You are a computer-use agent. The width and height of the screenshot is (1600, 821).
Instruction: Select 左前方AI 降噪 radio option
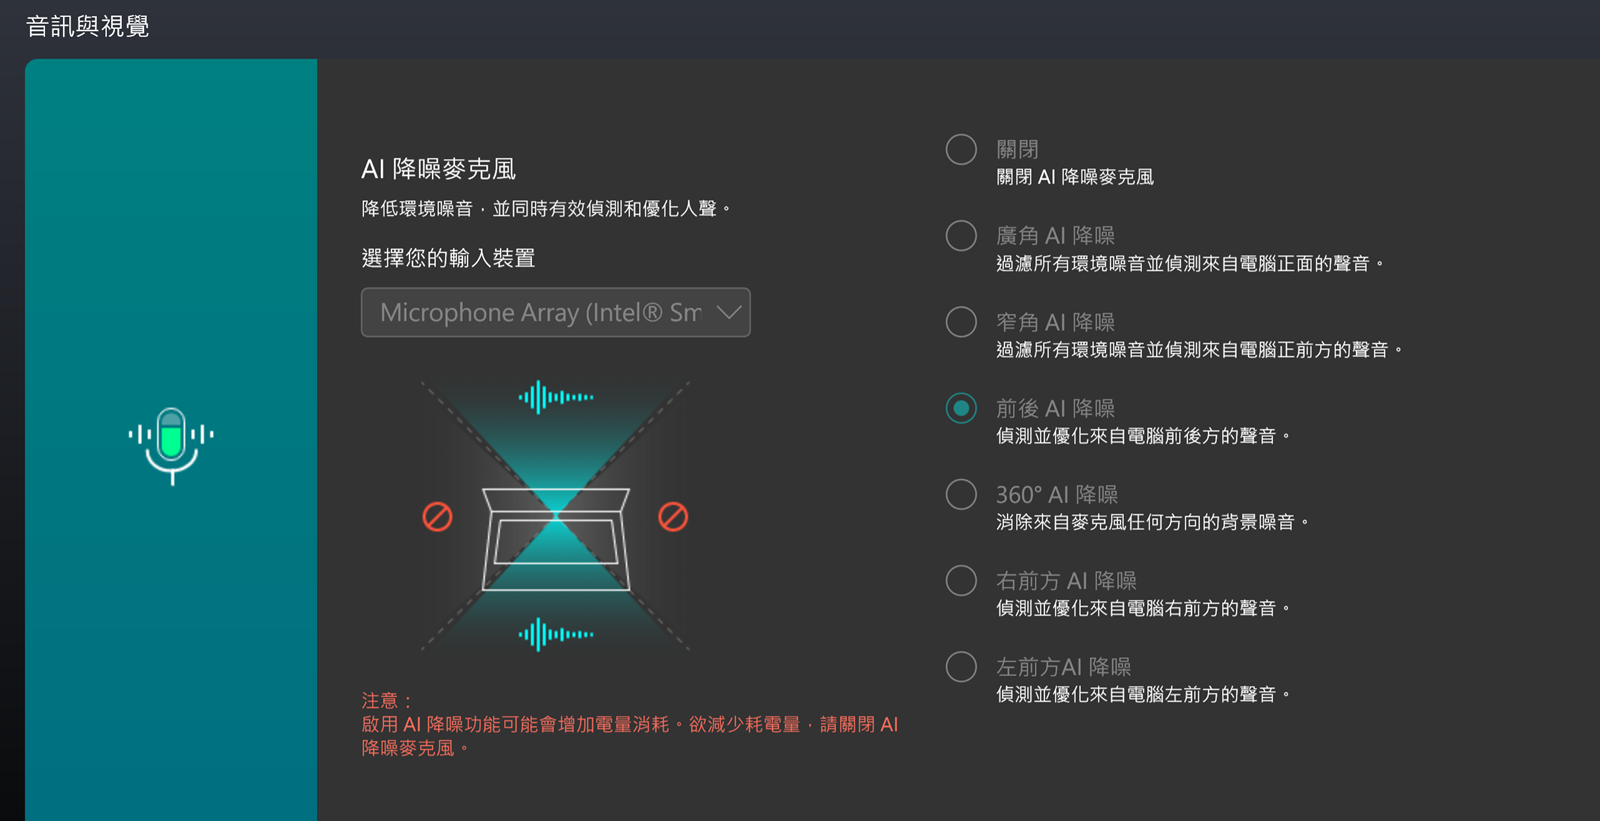961,666
